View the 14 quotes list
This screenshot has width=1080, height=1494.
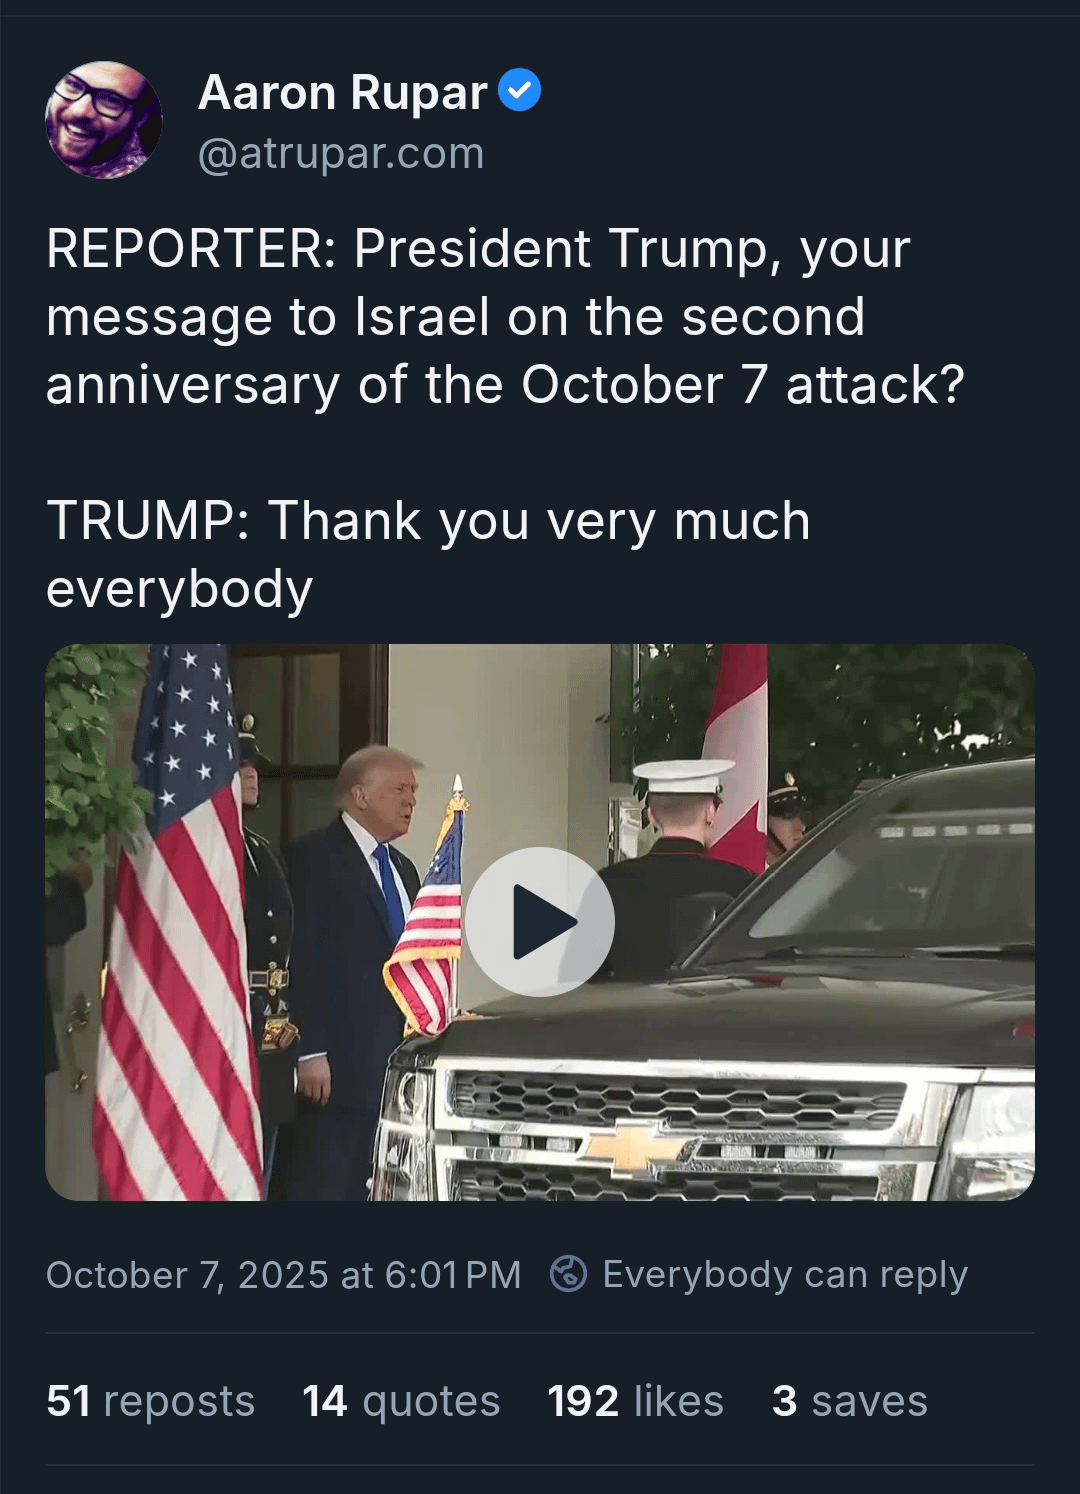(401, 1401)
